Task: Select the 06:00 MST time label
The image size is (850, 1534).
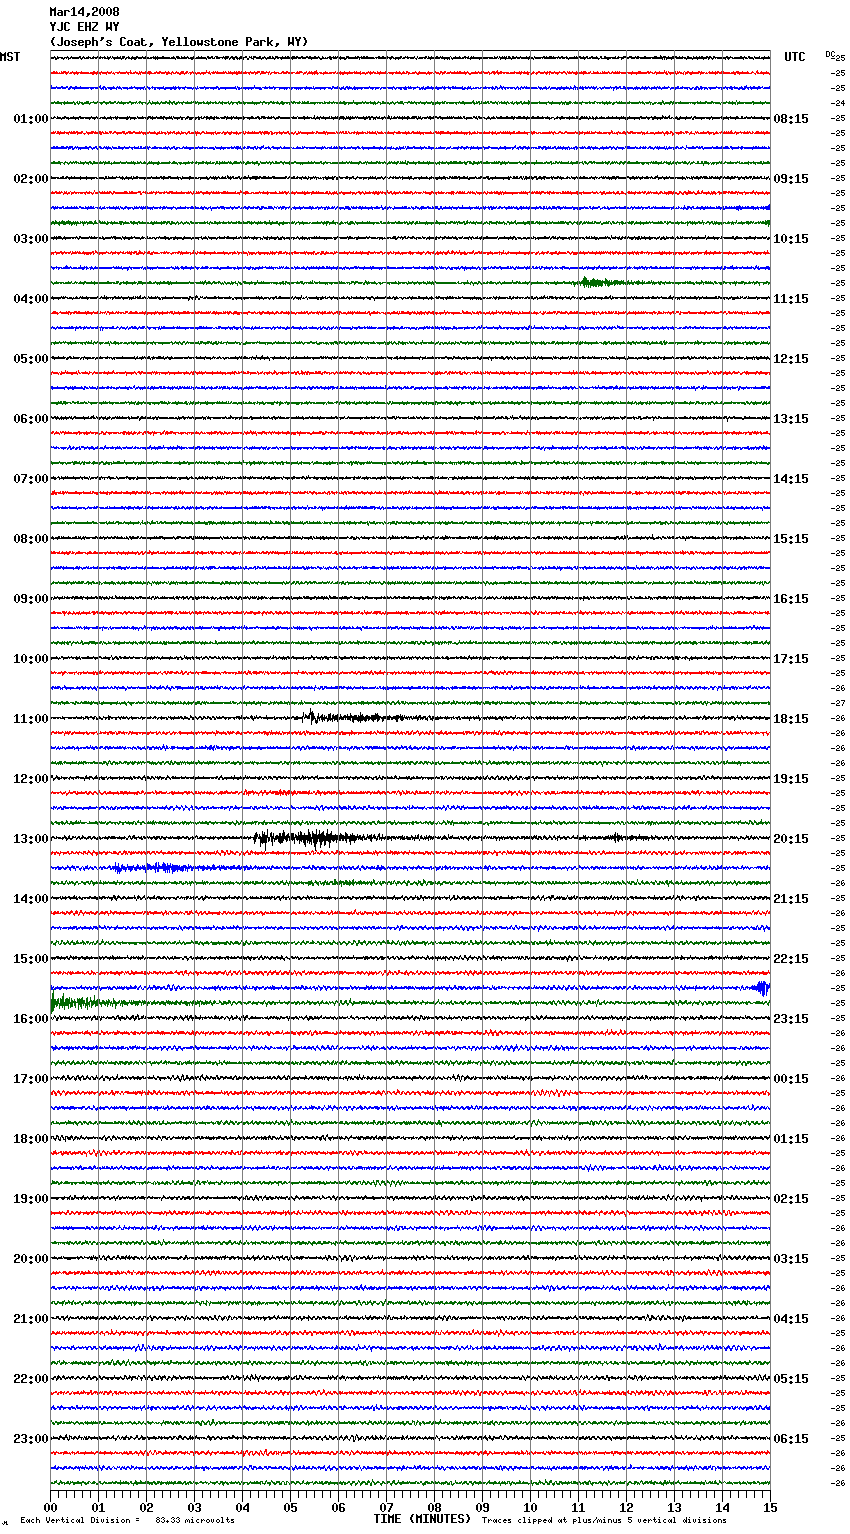Action: (31, 419)
